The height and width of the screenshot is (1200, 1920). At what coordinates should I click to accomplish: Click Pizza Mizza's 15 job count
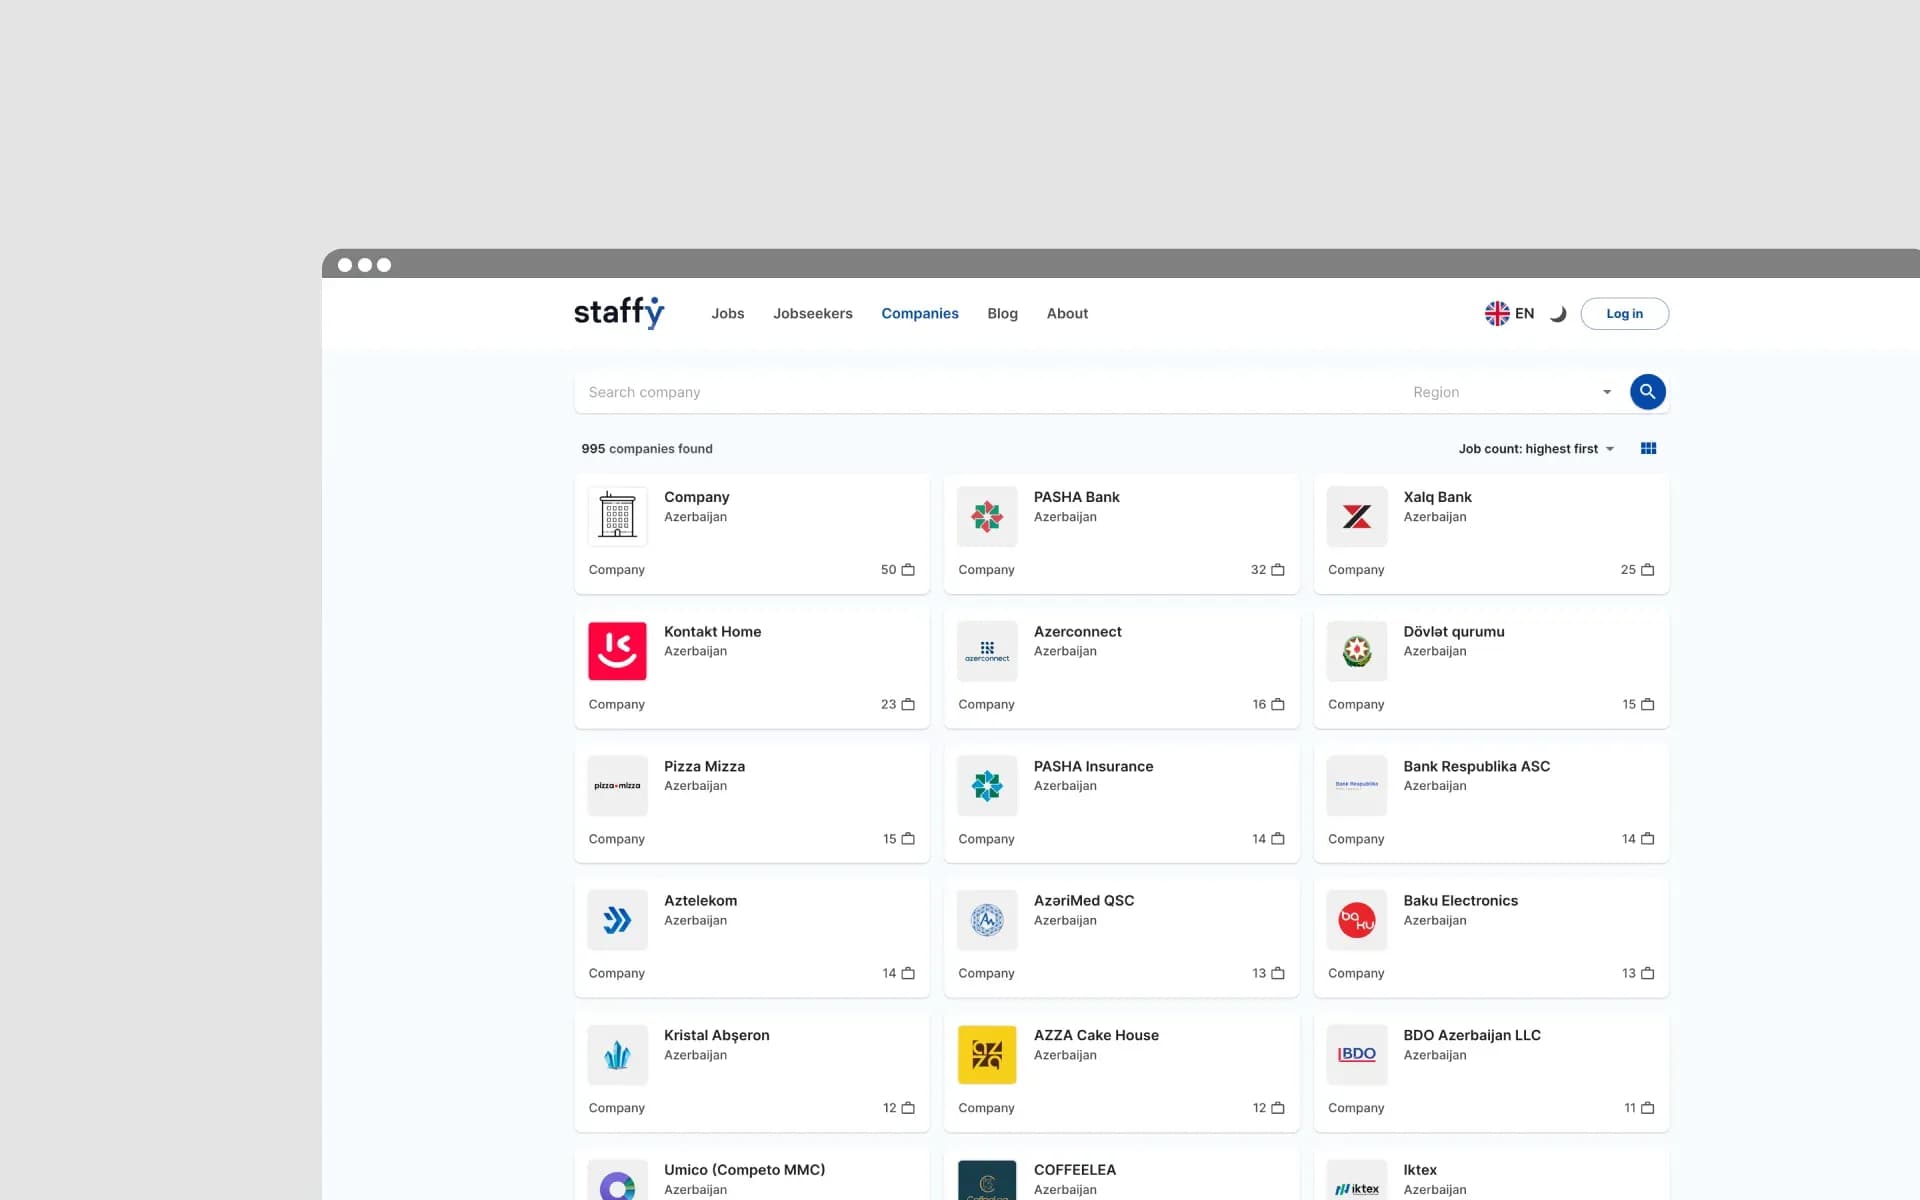(x=889, y=839)
